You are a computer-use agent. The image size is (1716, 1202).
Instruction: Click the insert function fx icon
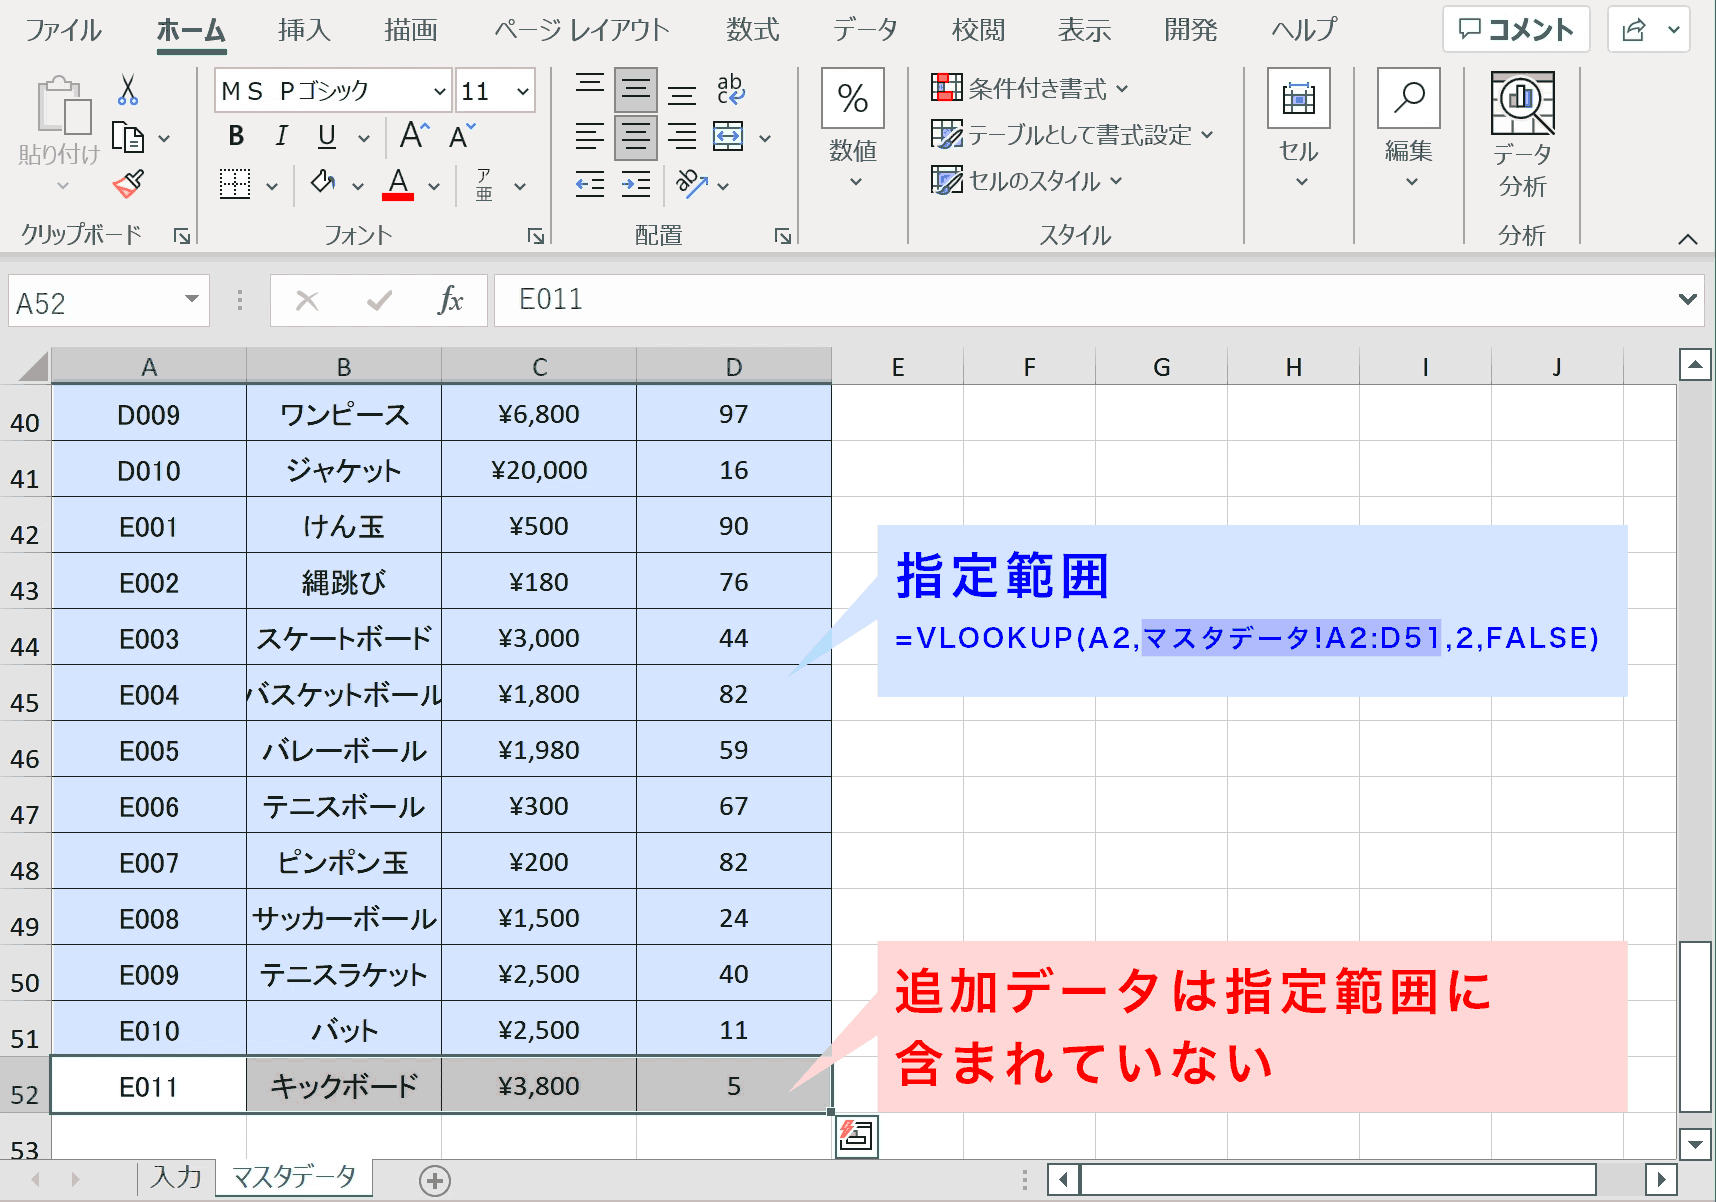pos(451,300)
